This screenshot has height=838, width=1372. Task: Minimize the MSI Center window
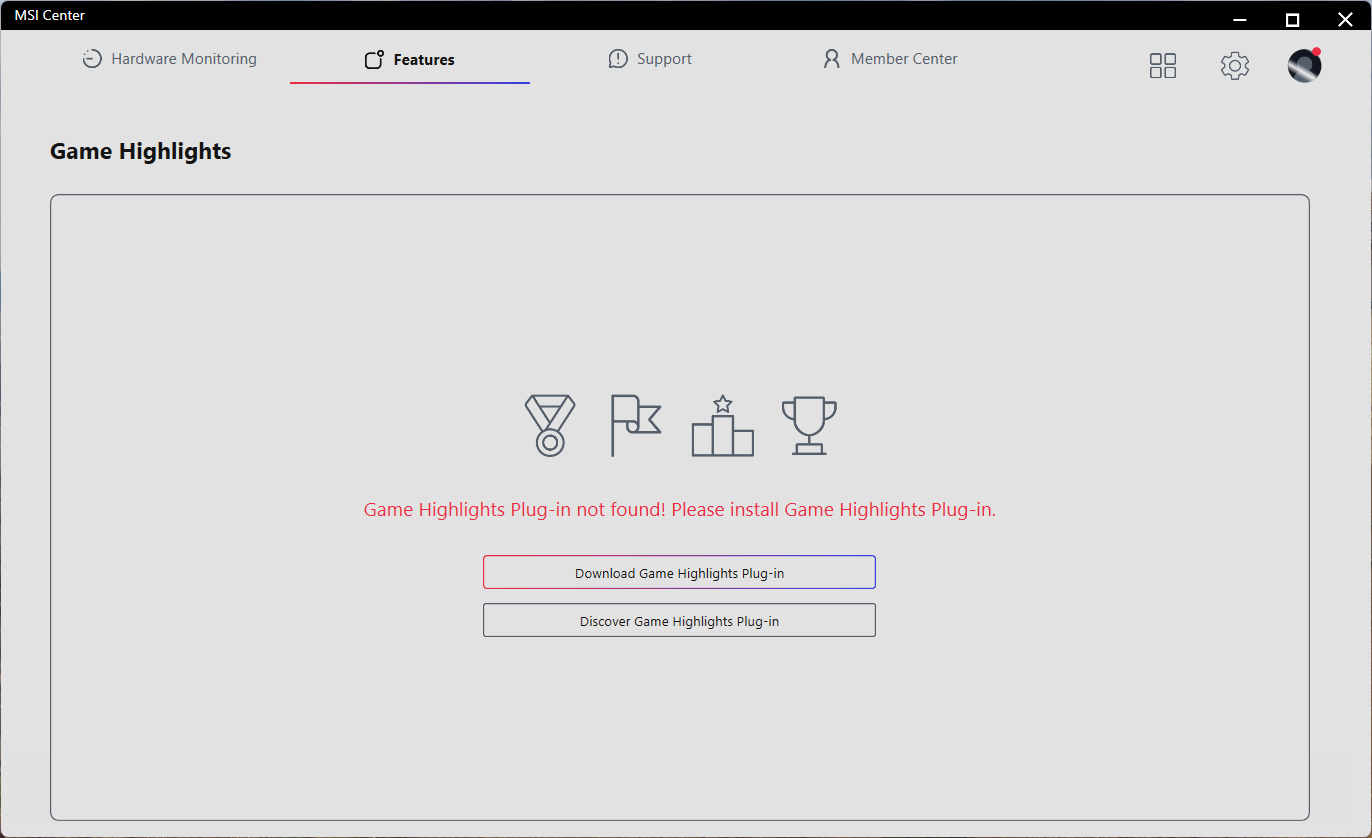point(1240,19)
